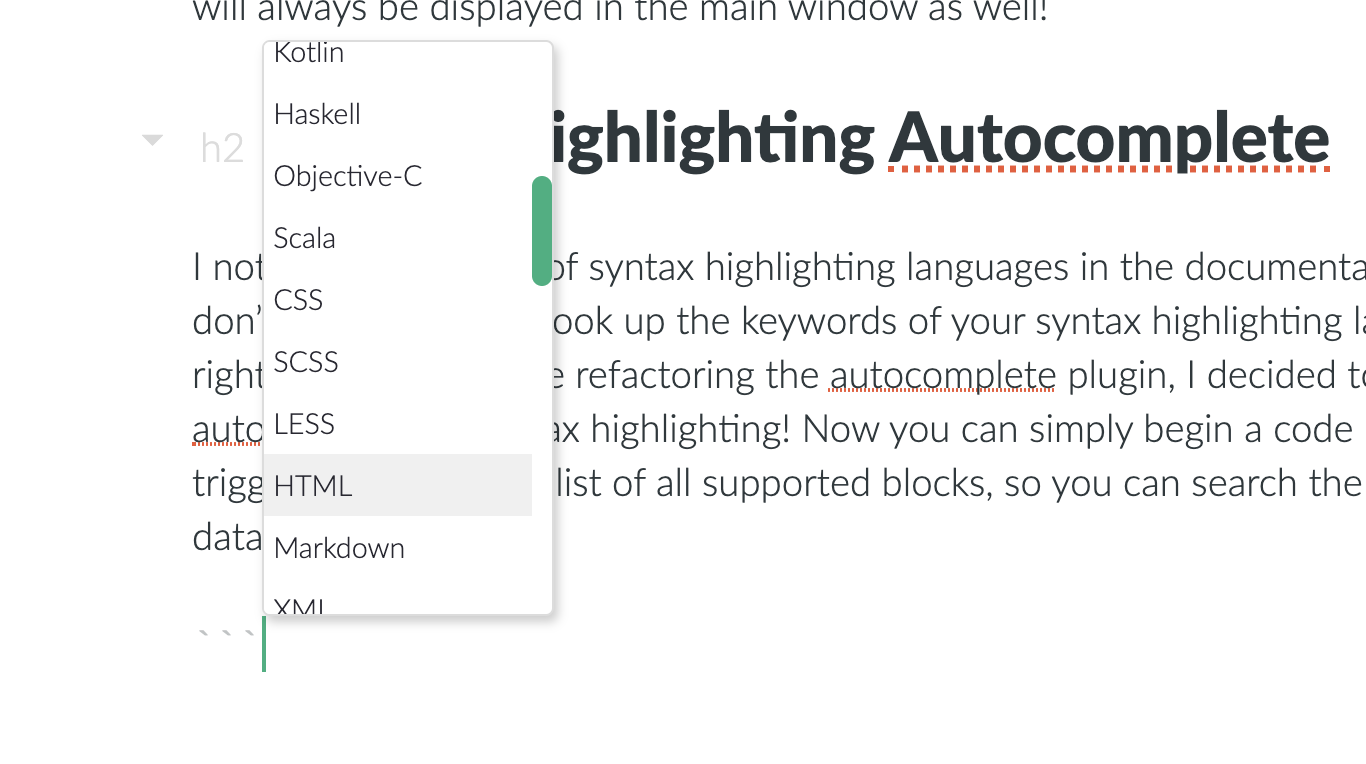Choose CSS from the autocomplete list
The width and height of the screenshot is (1366, 764).
398,299
